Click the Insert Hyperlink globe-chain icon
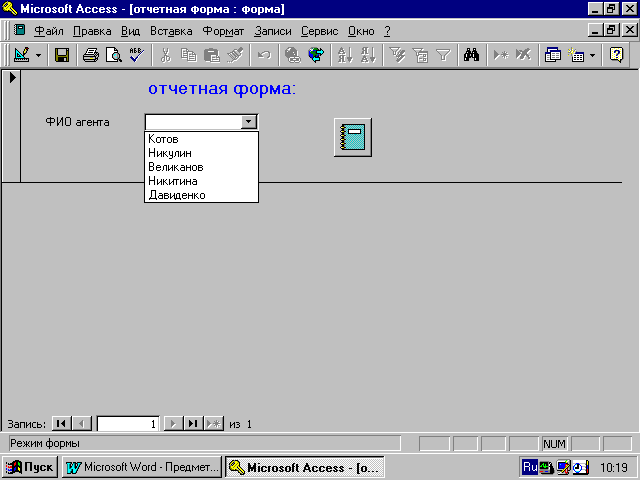640x480 pixels. [293, 55]
